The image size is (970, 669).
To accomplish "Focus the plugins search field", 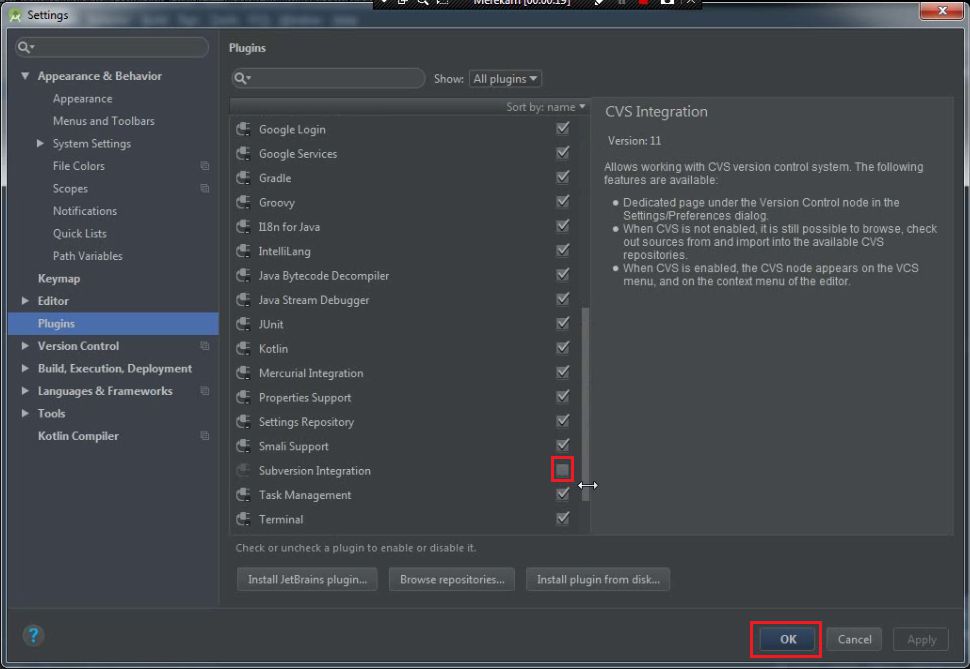I will click(x=328, y=79).
